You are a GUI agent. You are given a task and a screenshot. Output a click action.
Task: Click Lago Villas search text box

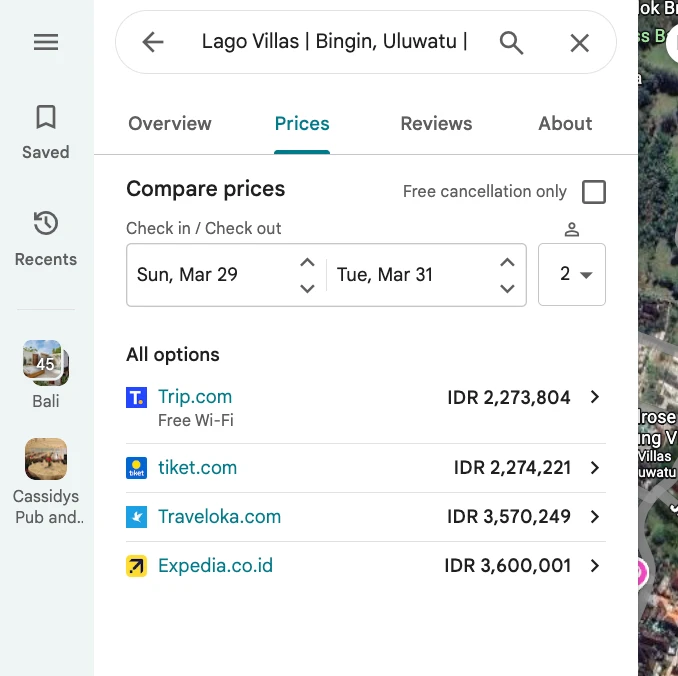tap(335, 42)
